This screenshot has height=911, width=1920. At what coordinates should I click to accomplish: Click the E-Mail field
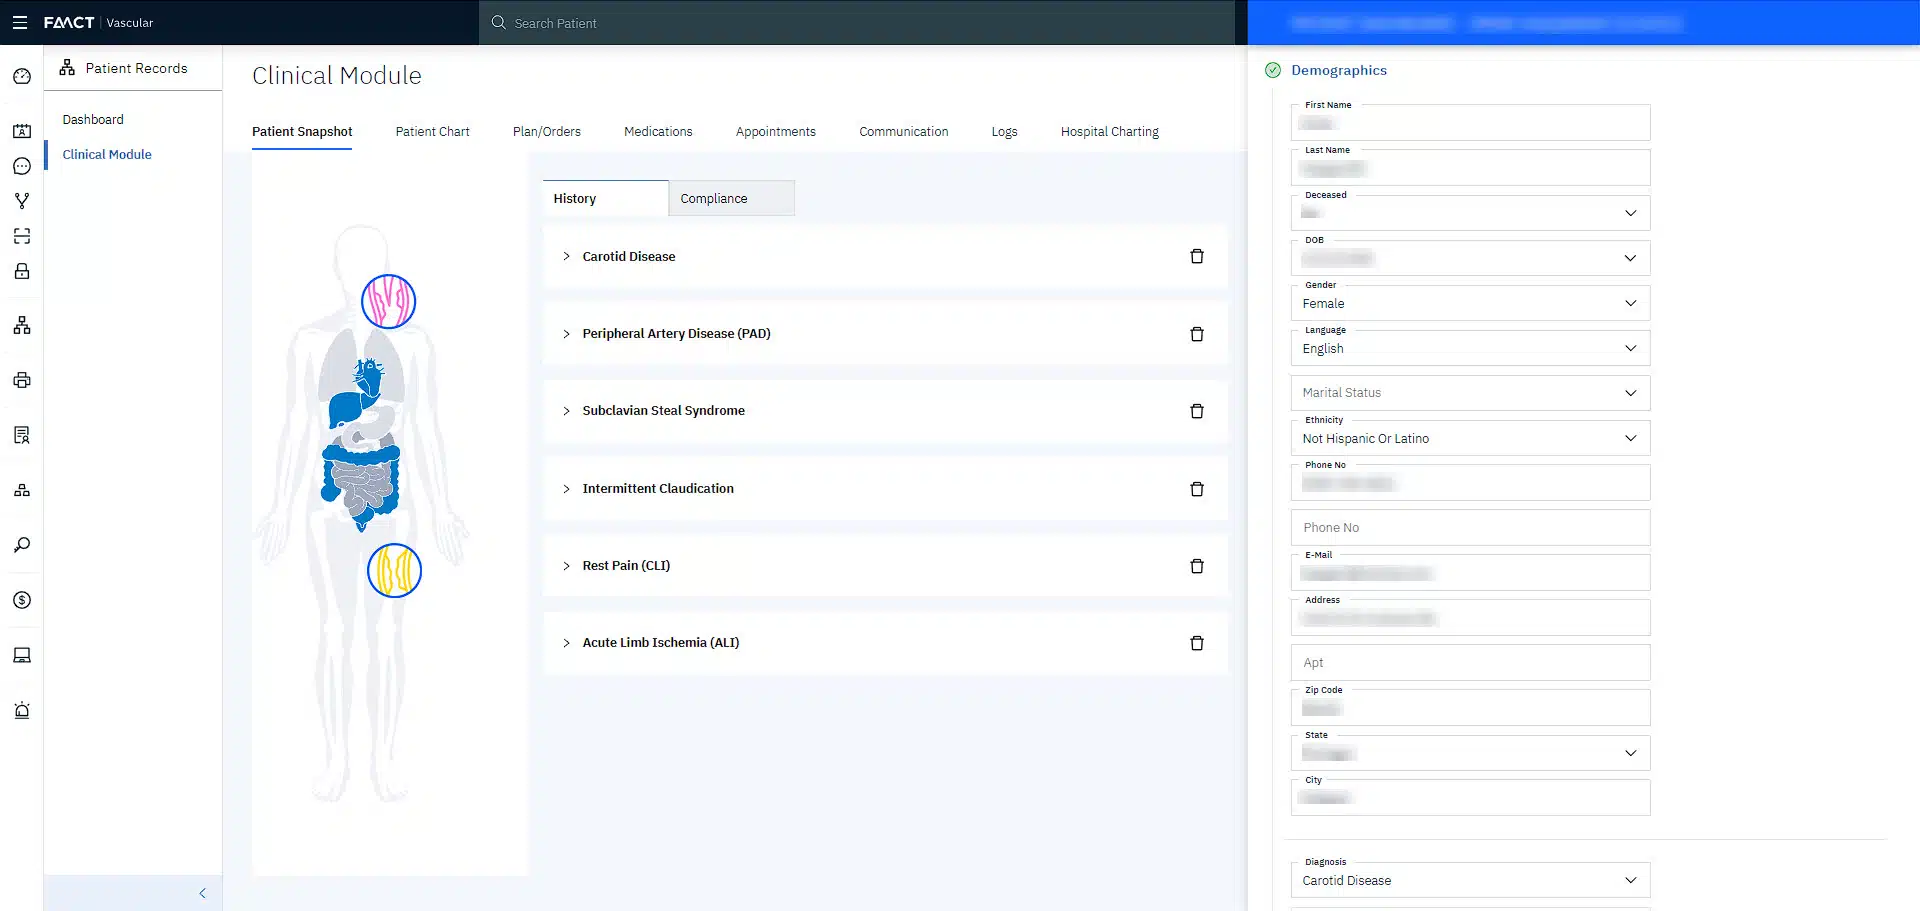point(1470,573)
